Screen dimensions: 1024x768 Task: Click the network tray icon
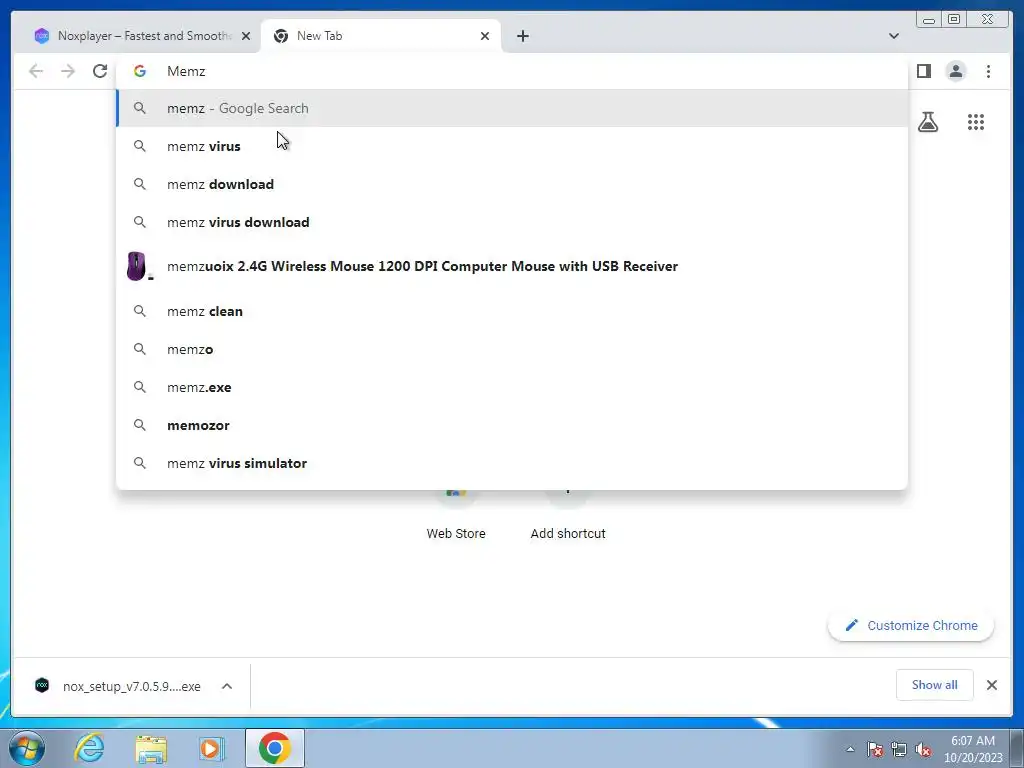pos(899,749)
